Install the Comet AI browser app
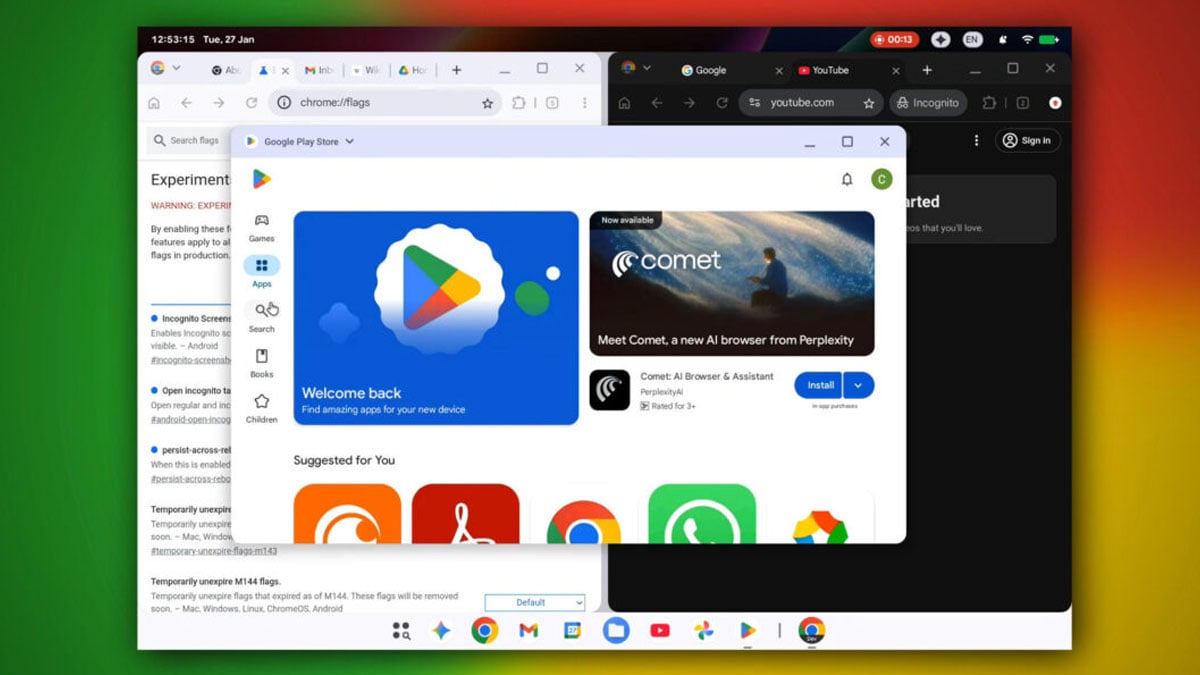Viewport: 1200px width, 675px height. (819, 385)
